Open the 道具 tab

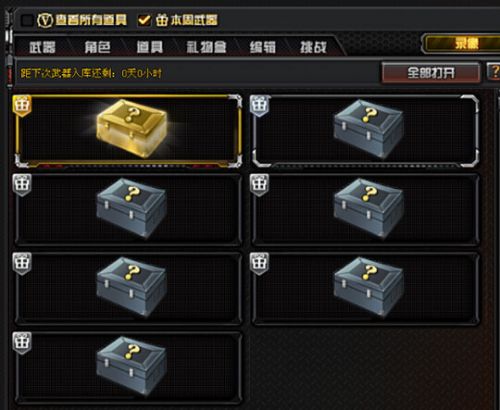click(x=150, y=47)
